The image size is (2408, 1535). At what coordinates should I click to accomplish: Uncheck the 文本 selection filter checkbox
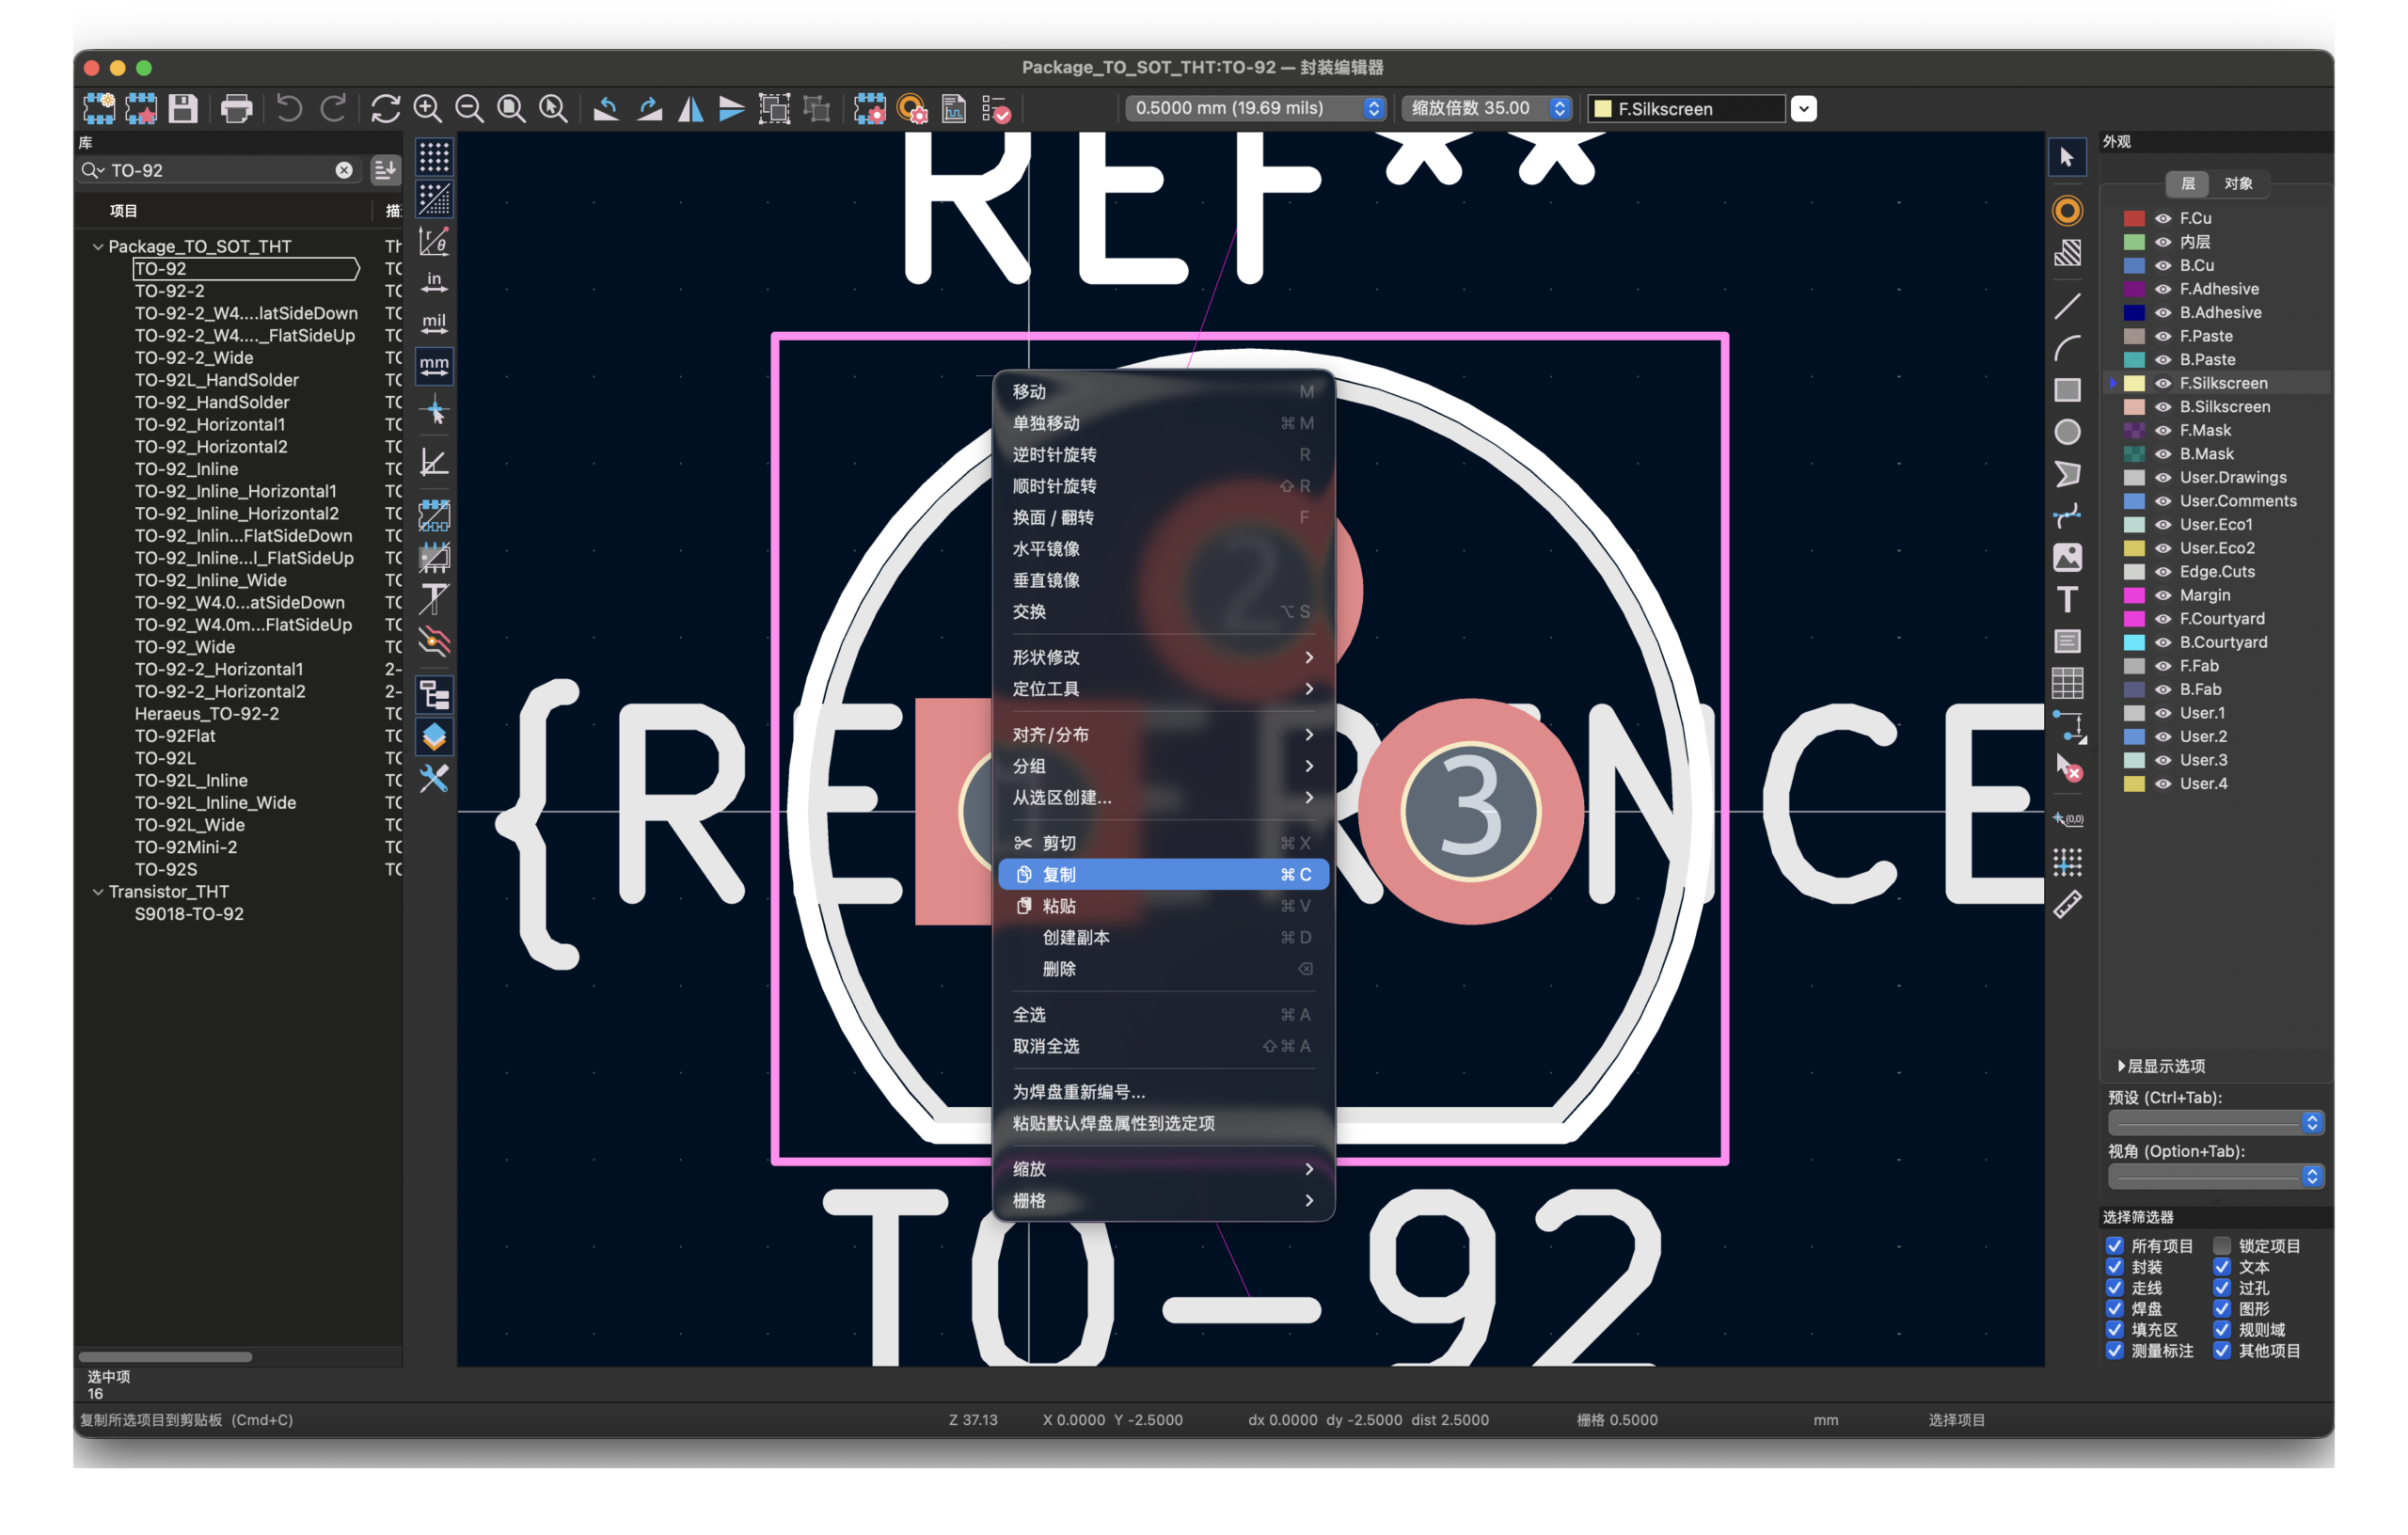(2222, 1267)
